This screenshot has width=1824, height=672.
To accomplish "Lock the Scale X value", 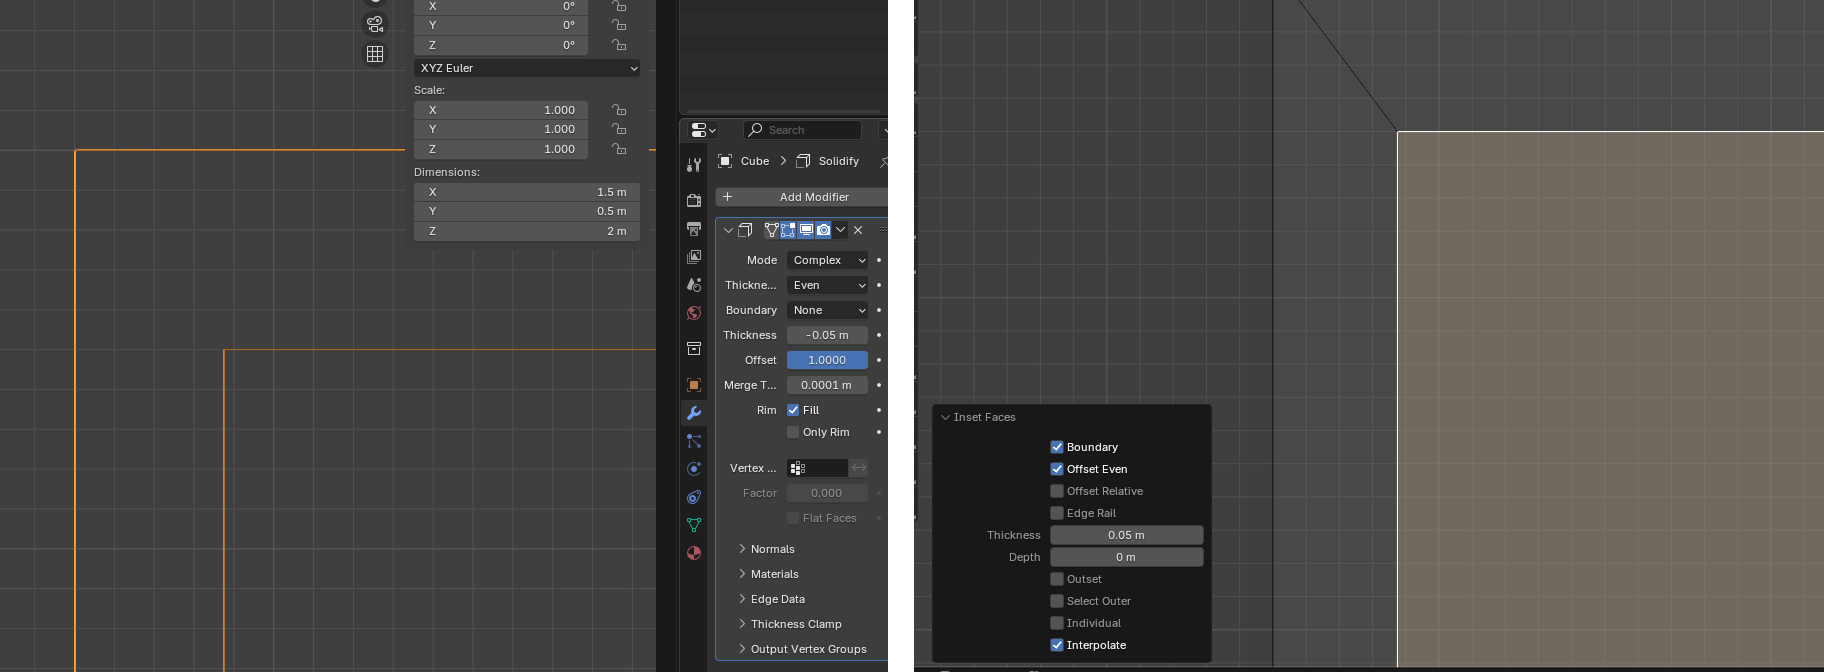I will click(619, 110).
